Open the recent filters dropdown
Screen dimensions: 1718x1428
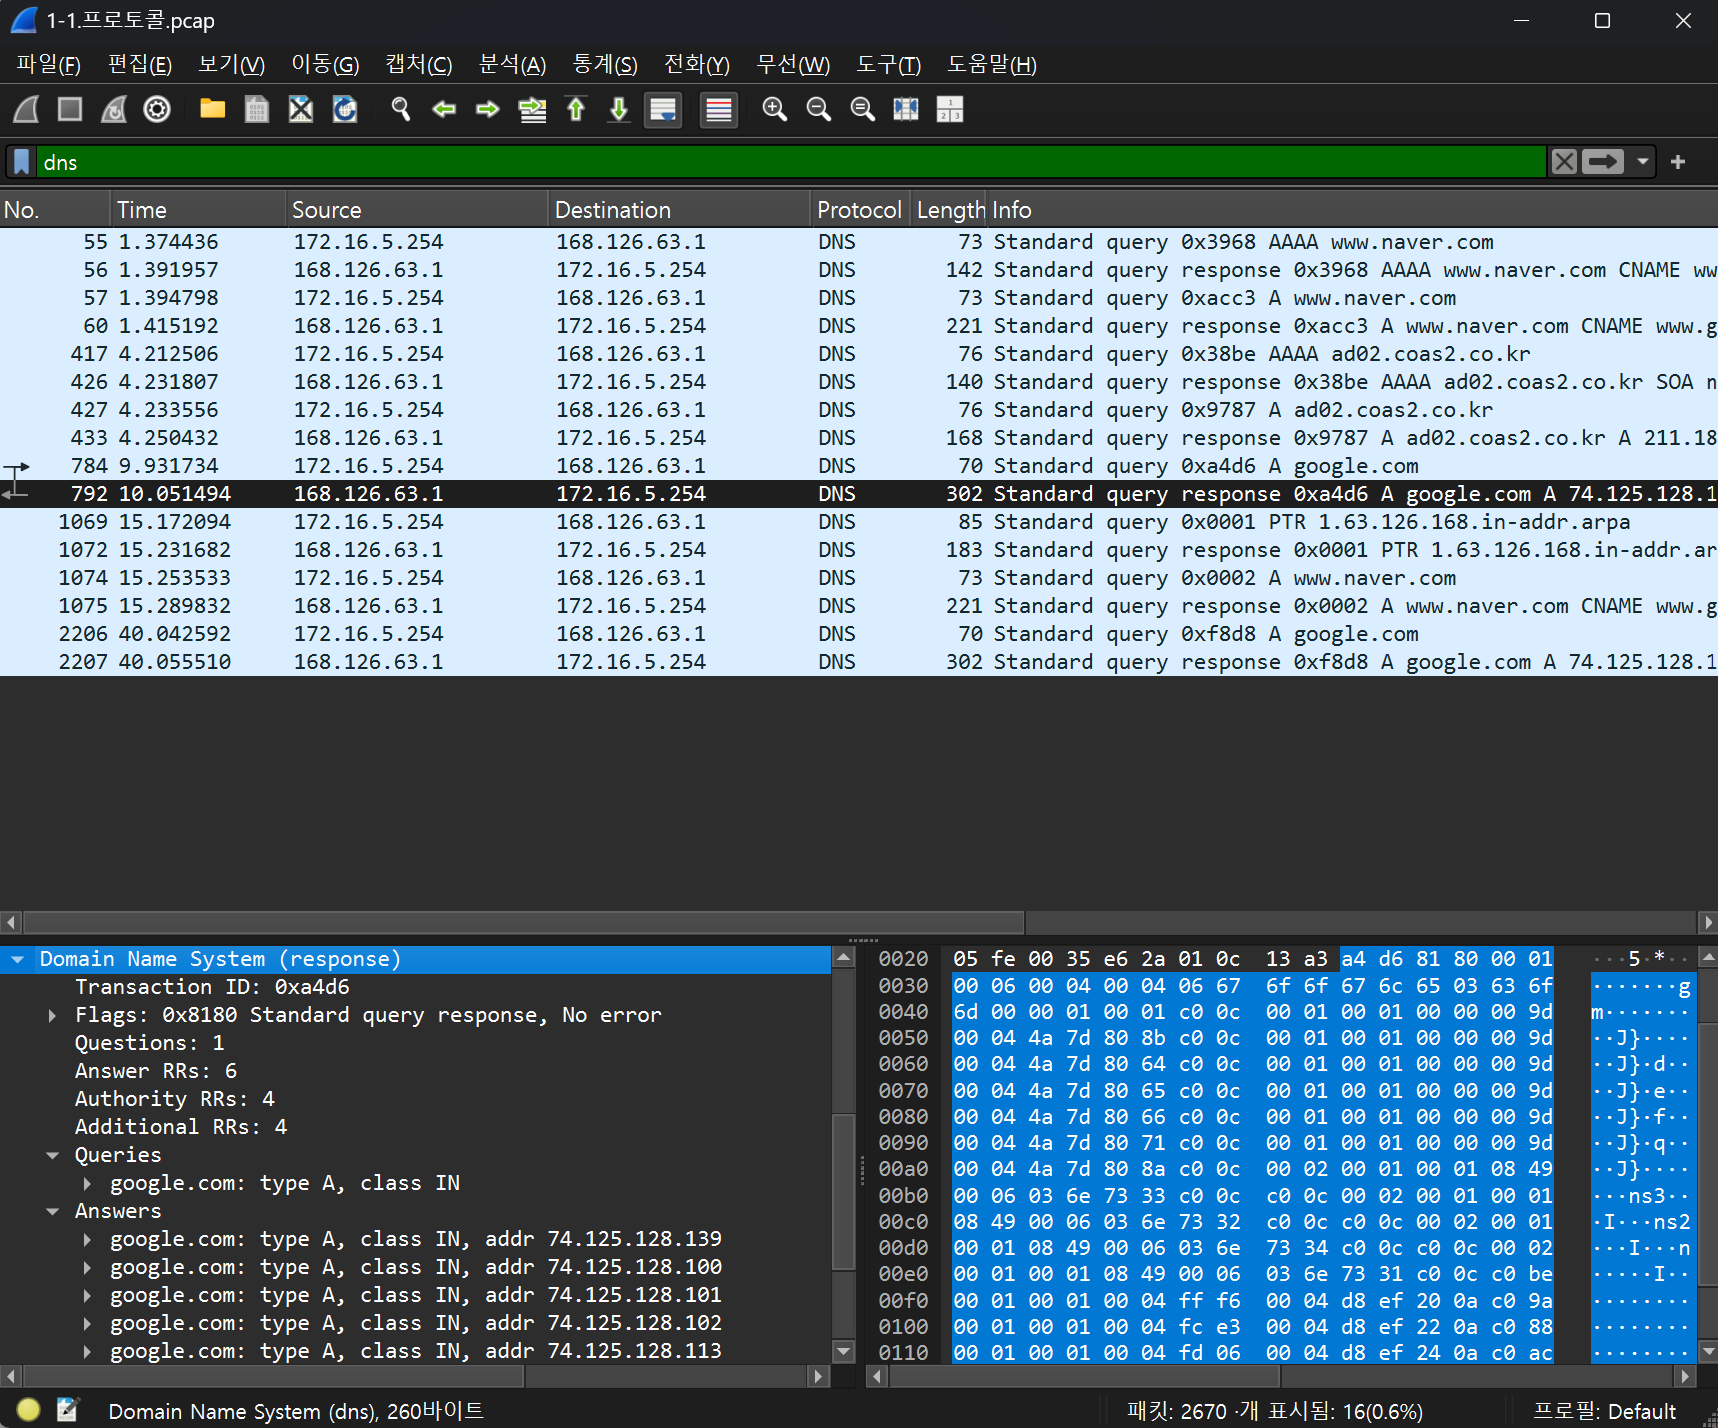coord(1642,162)
